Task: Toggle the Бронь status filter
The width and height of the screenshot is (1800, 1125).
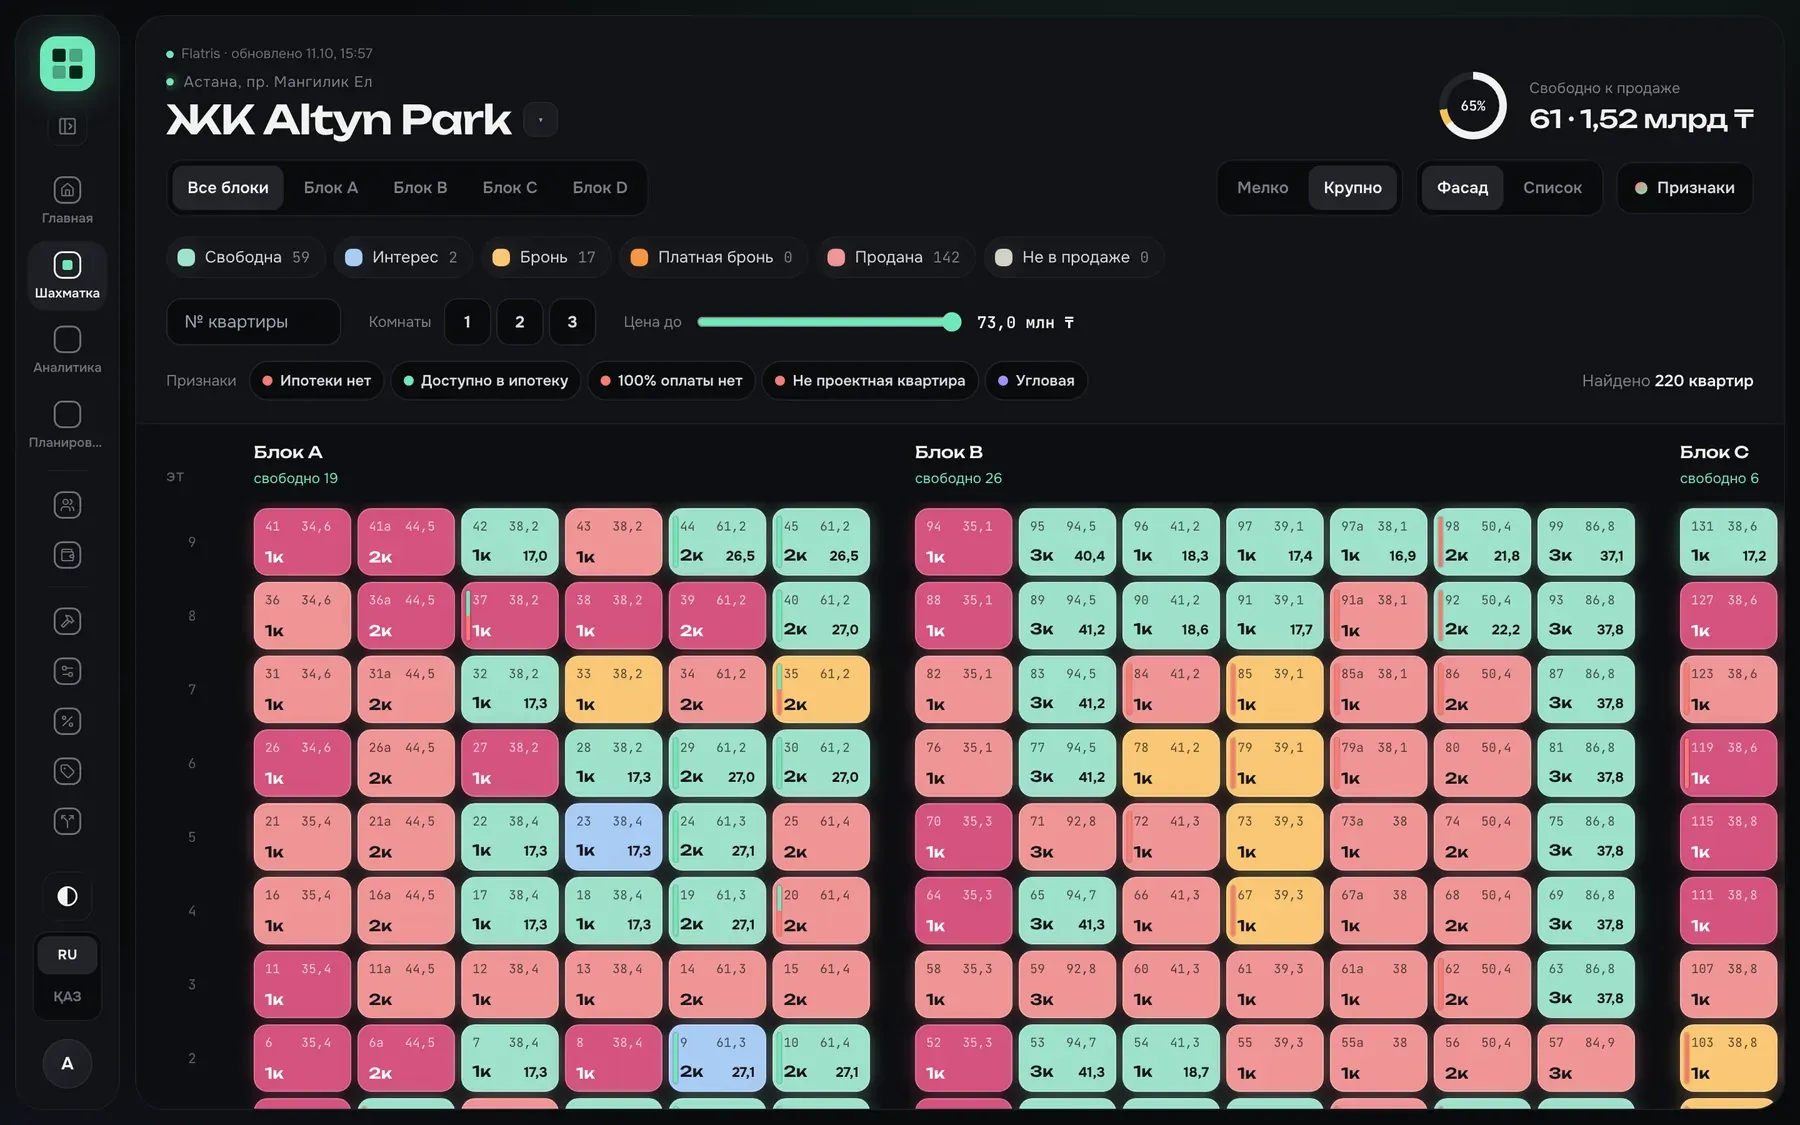Action: pyautogui.click(x=544, y=257)
